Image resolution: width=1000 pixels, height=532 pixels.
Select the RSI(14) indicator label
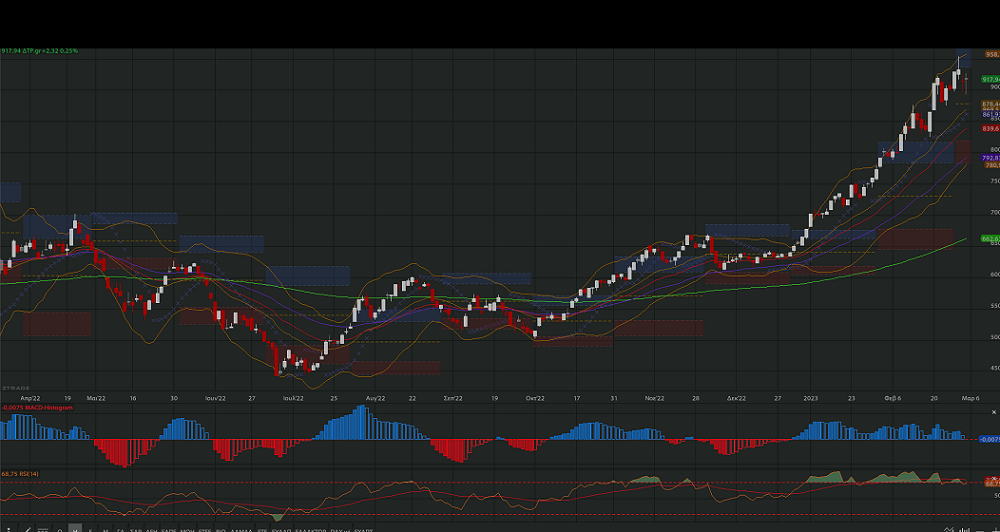[x=20, y=475]
